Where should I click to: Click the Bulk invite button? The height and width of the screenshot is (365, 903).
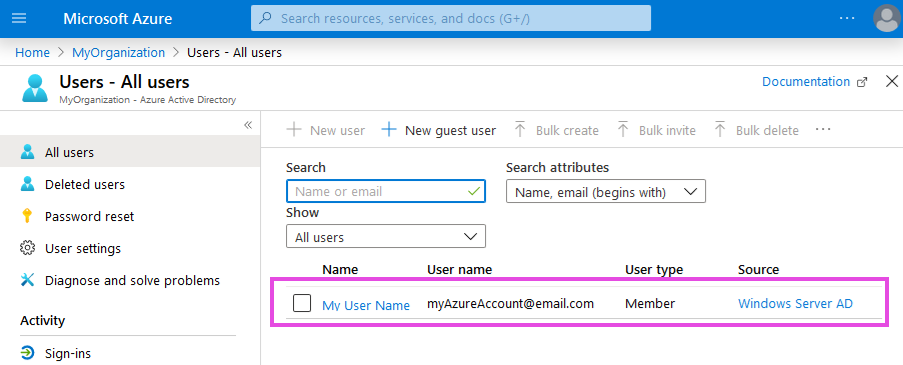(x=656, y=130)
